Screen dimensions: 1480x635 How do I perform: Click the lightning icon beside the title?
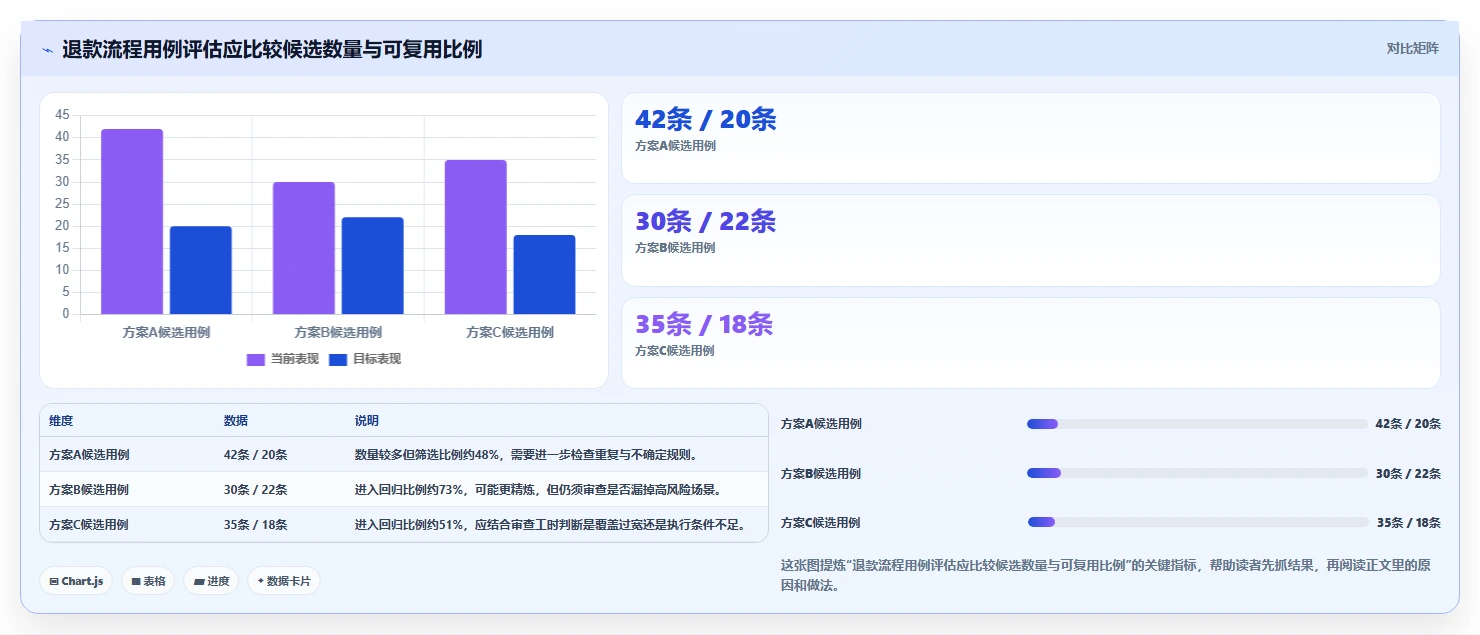point(47,50)
